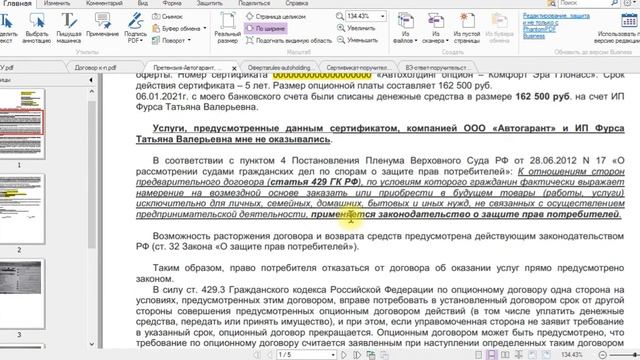Open the Буфер обмена dropdown
The height and width of the screenshot is (360, 640).
pos(179,29)
